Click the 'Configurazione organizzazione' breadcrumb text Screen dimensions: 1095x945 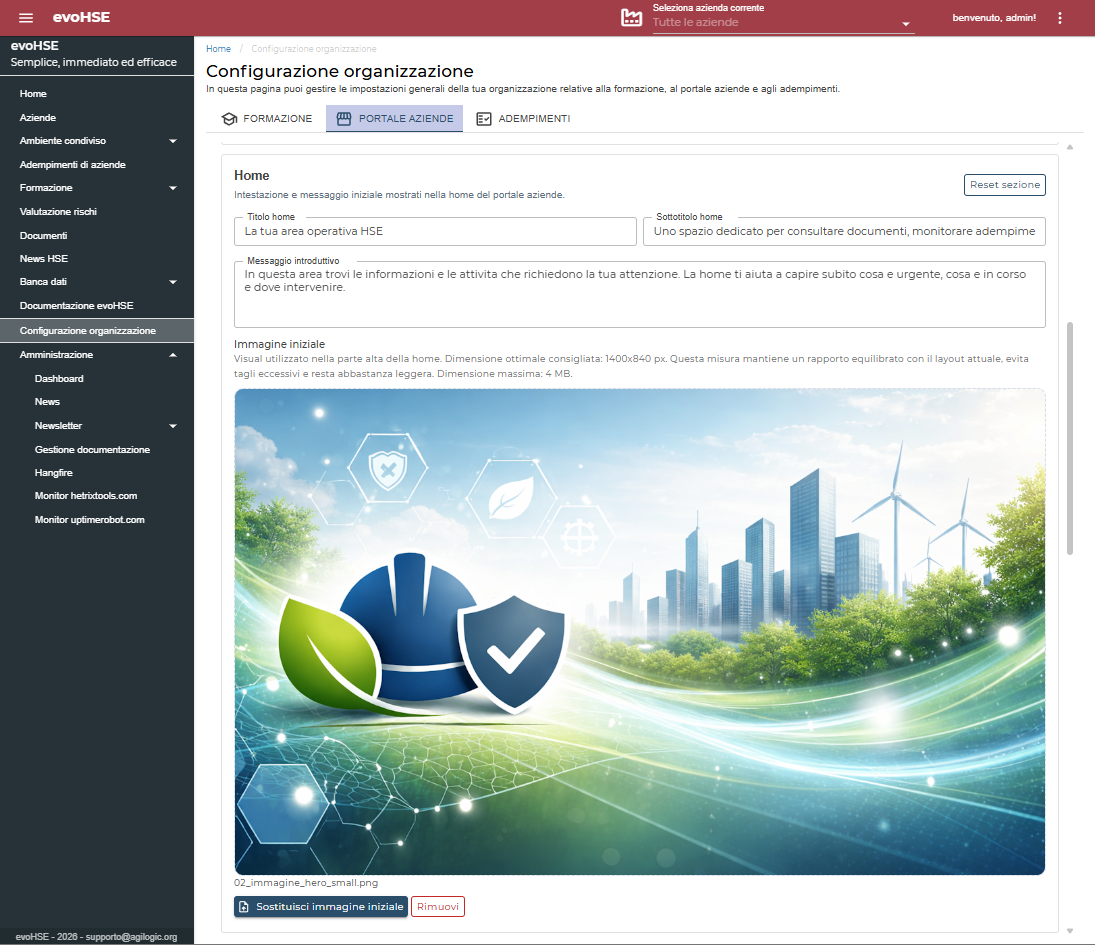pyautogui.click(x=314, y=49)
